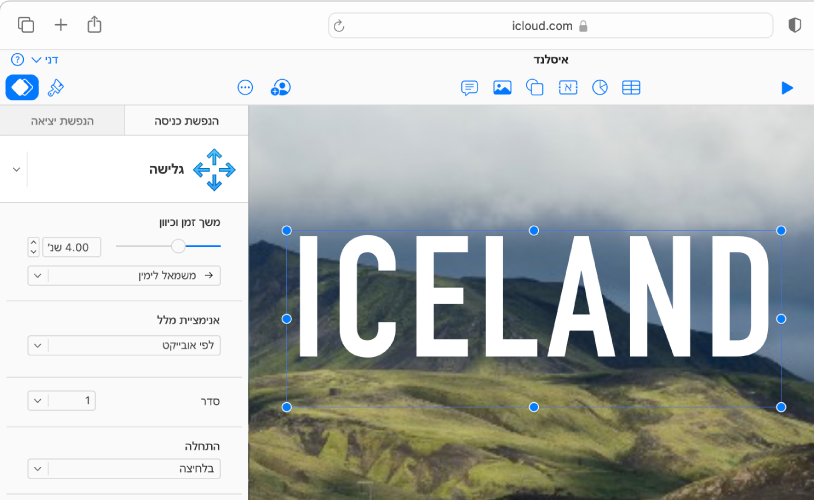
Task: Click the Collaborate add-person icon
Action: pos(281,87)
